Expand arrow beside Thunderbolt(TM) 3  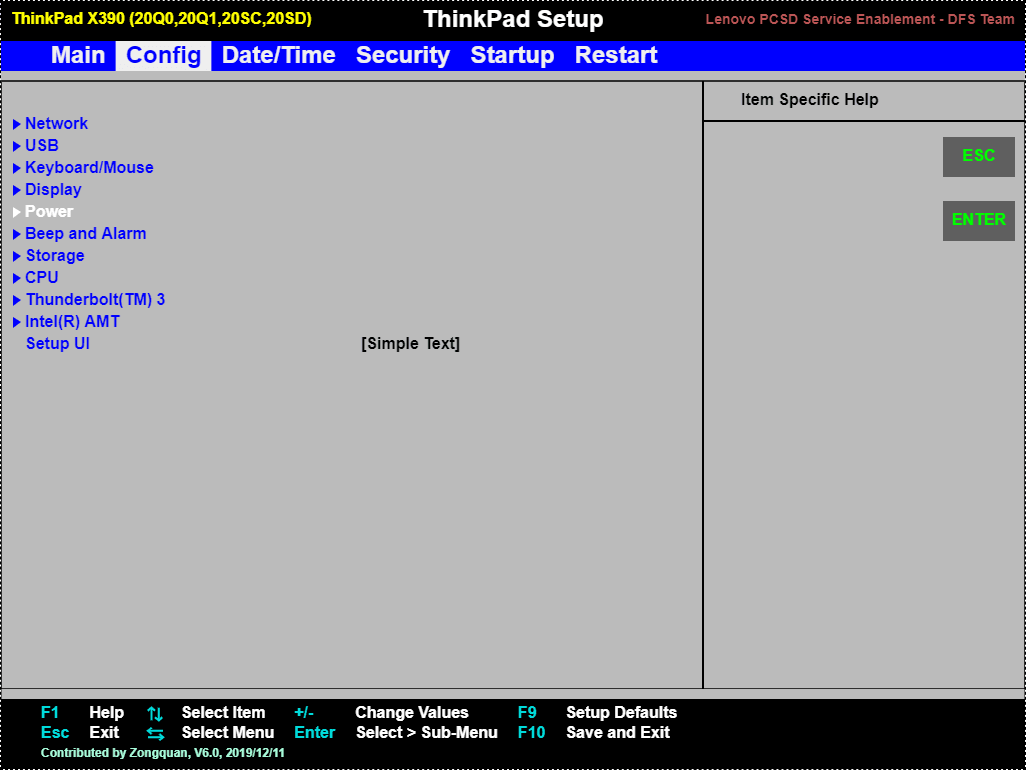click(17, 300)
